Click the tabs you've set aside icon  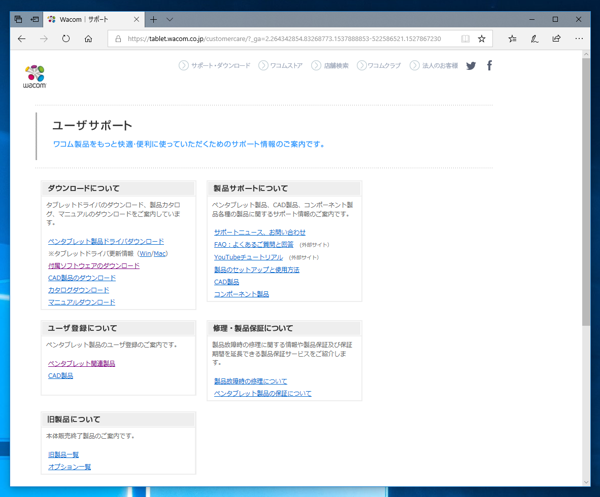(18, 19)
